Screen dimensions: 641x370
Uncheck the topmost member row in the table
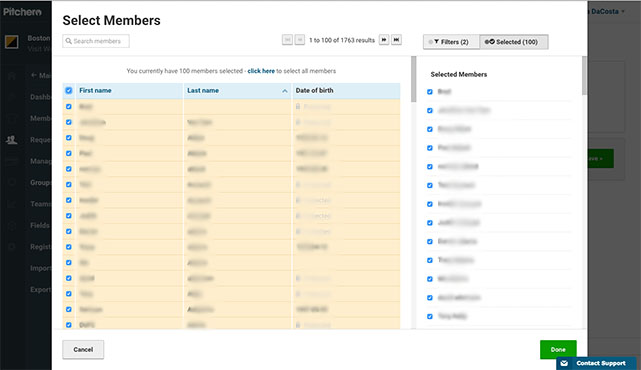tap(69, 106)
